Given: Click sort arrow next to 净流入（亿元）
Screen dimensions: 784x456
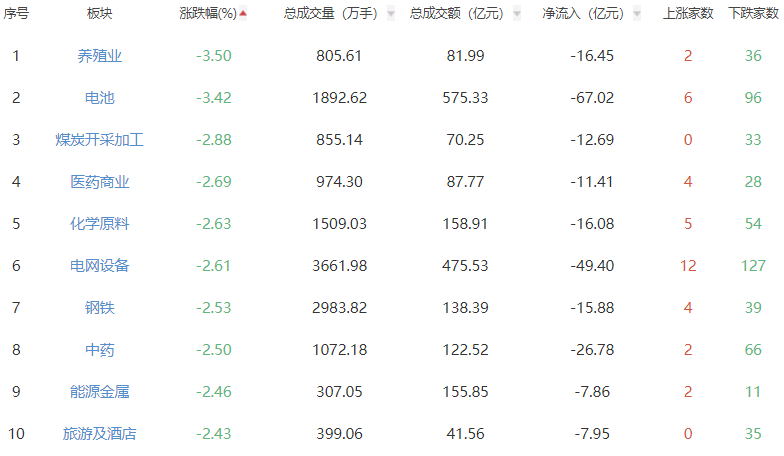Looking at the screenshot, I should tap(637, 15).
